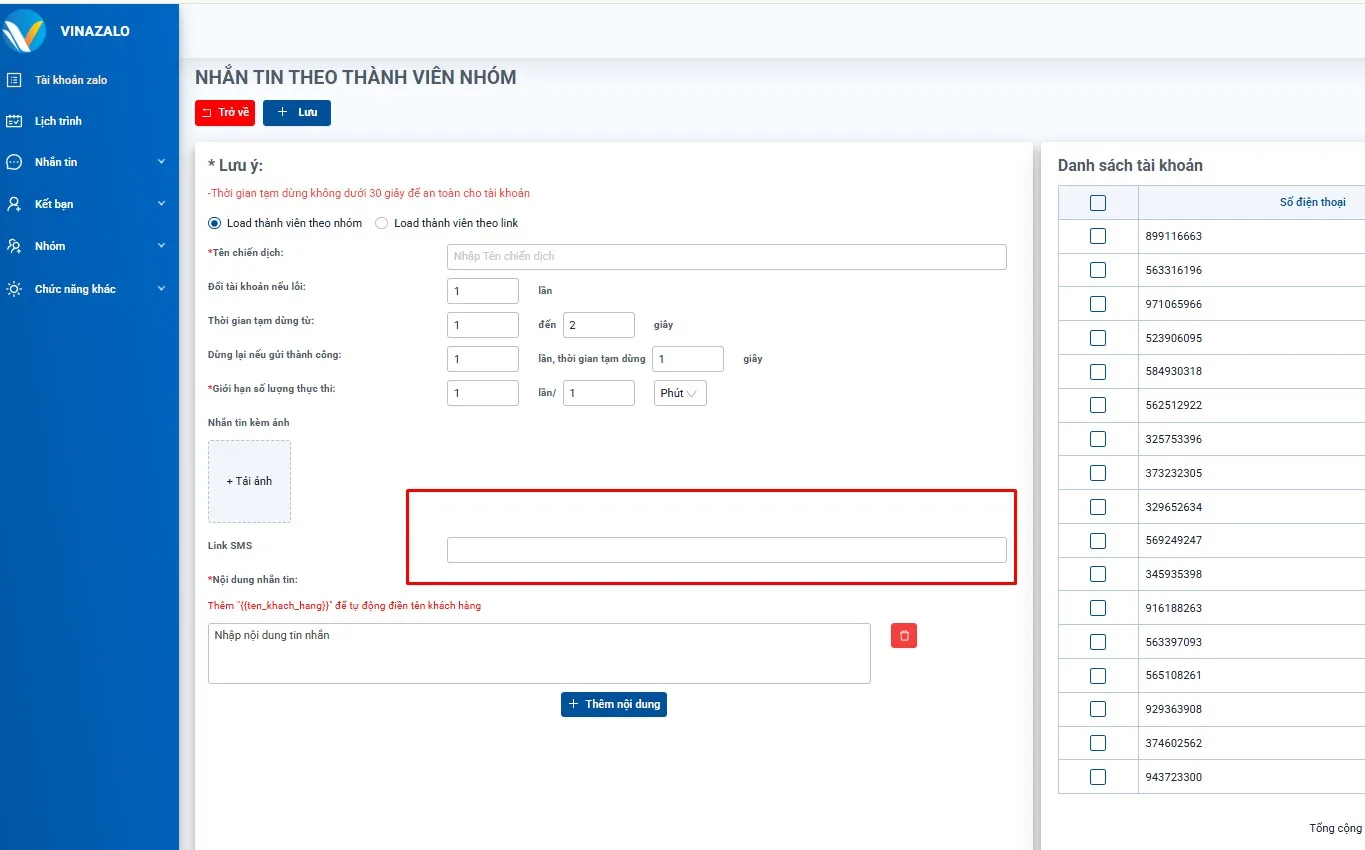Image resolution: width=1365 pixels, height=850 pixels.
Task: Toggle select-all checkbox in account list header
Action: [1098, 203]
